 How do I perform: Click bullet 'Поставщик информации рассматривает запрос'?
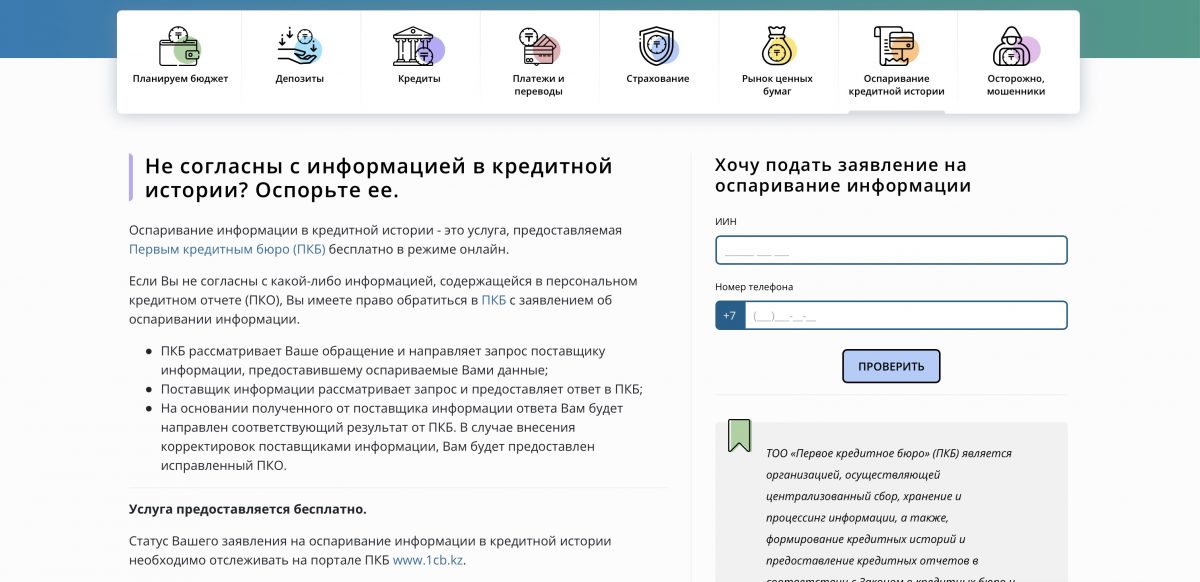tap(402, 389)
